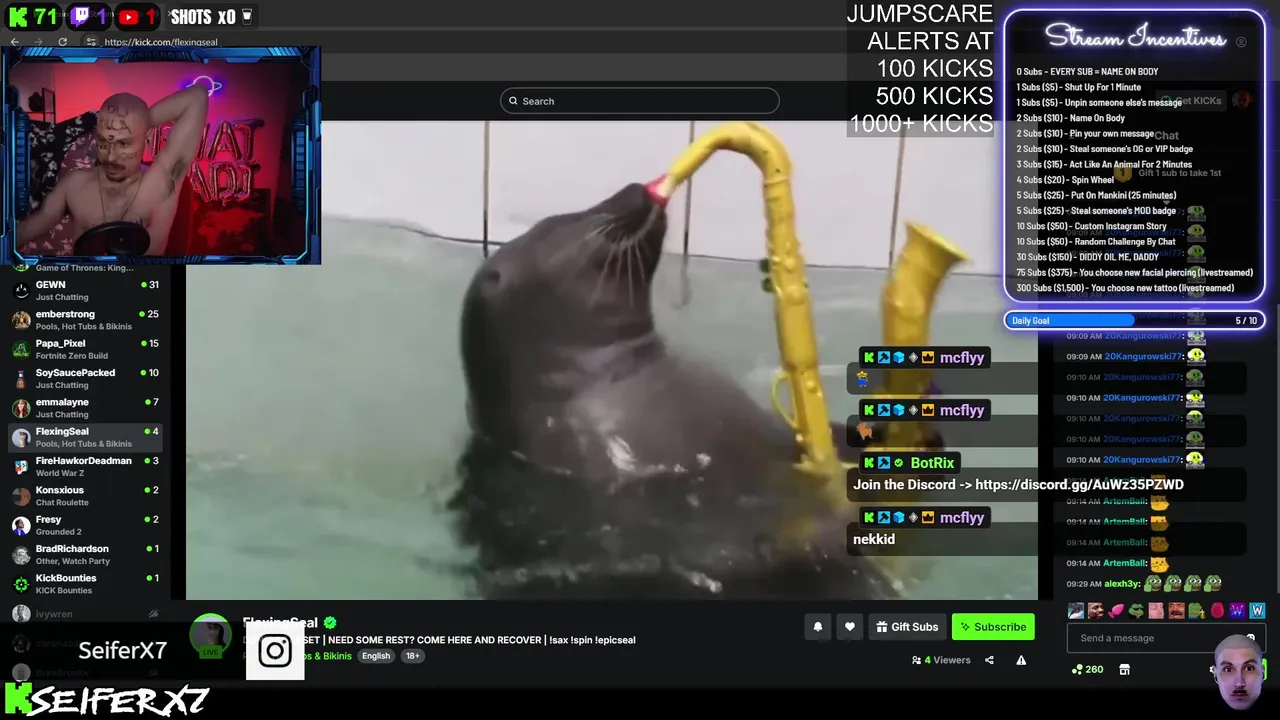Open site info icon in address bar

coord(91,42)
